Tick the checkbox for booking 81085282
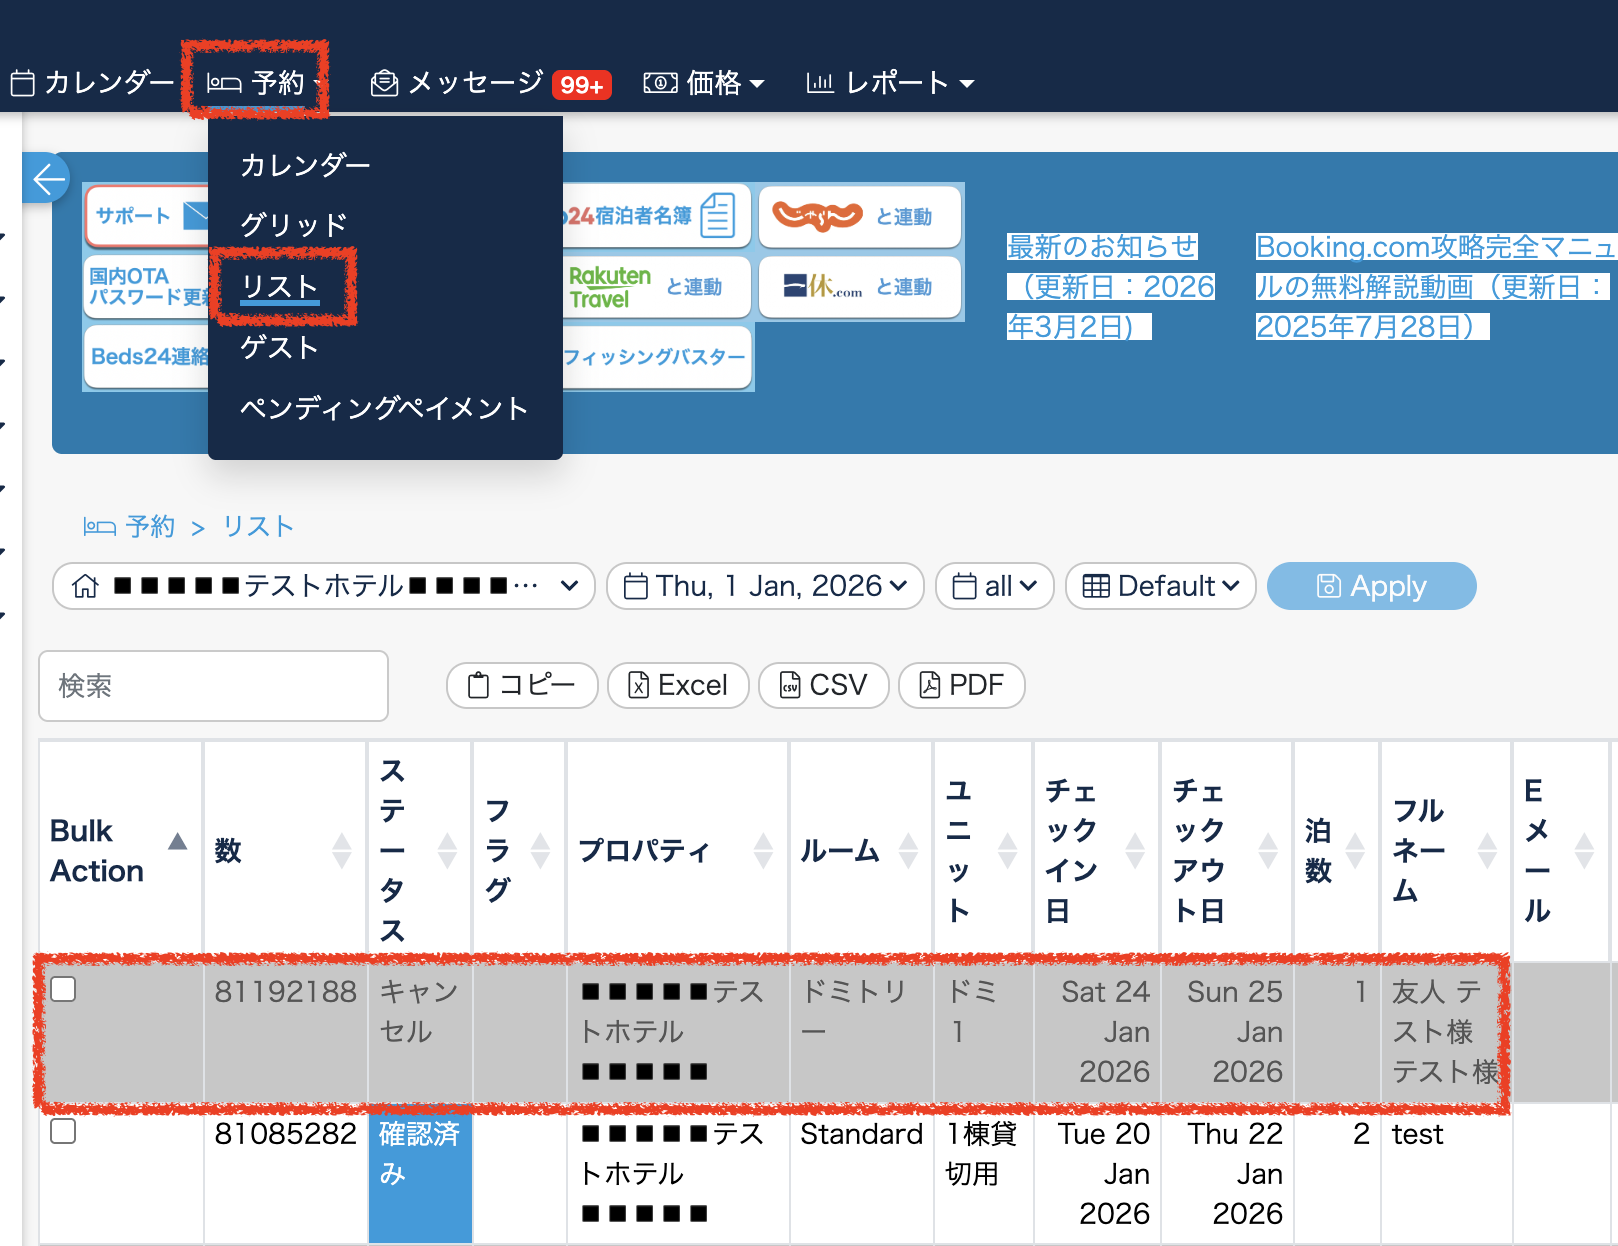This screenshot has height=1246, width=1618. (x=63, y=1131)
